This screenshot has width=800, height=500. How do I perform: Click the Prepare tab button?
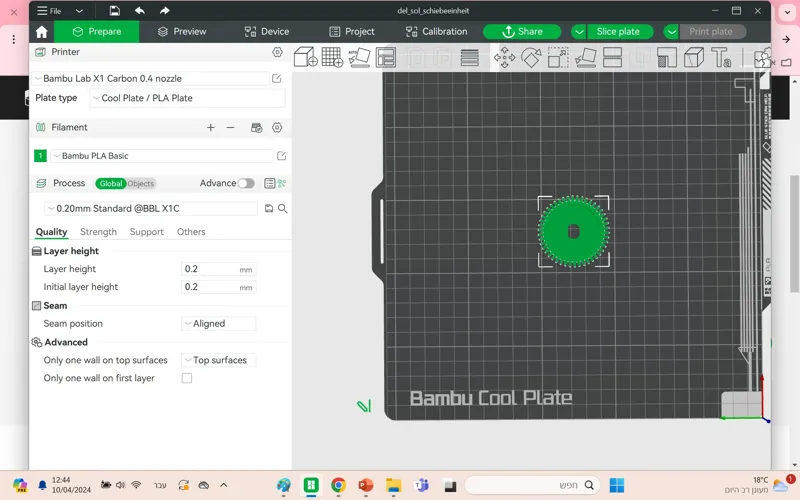[97, 32]
